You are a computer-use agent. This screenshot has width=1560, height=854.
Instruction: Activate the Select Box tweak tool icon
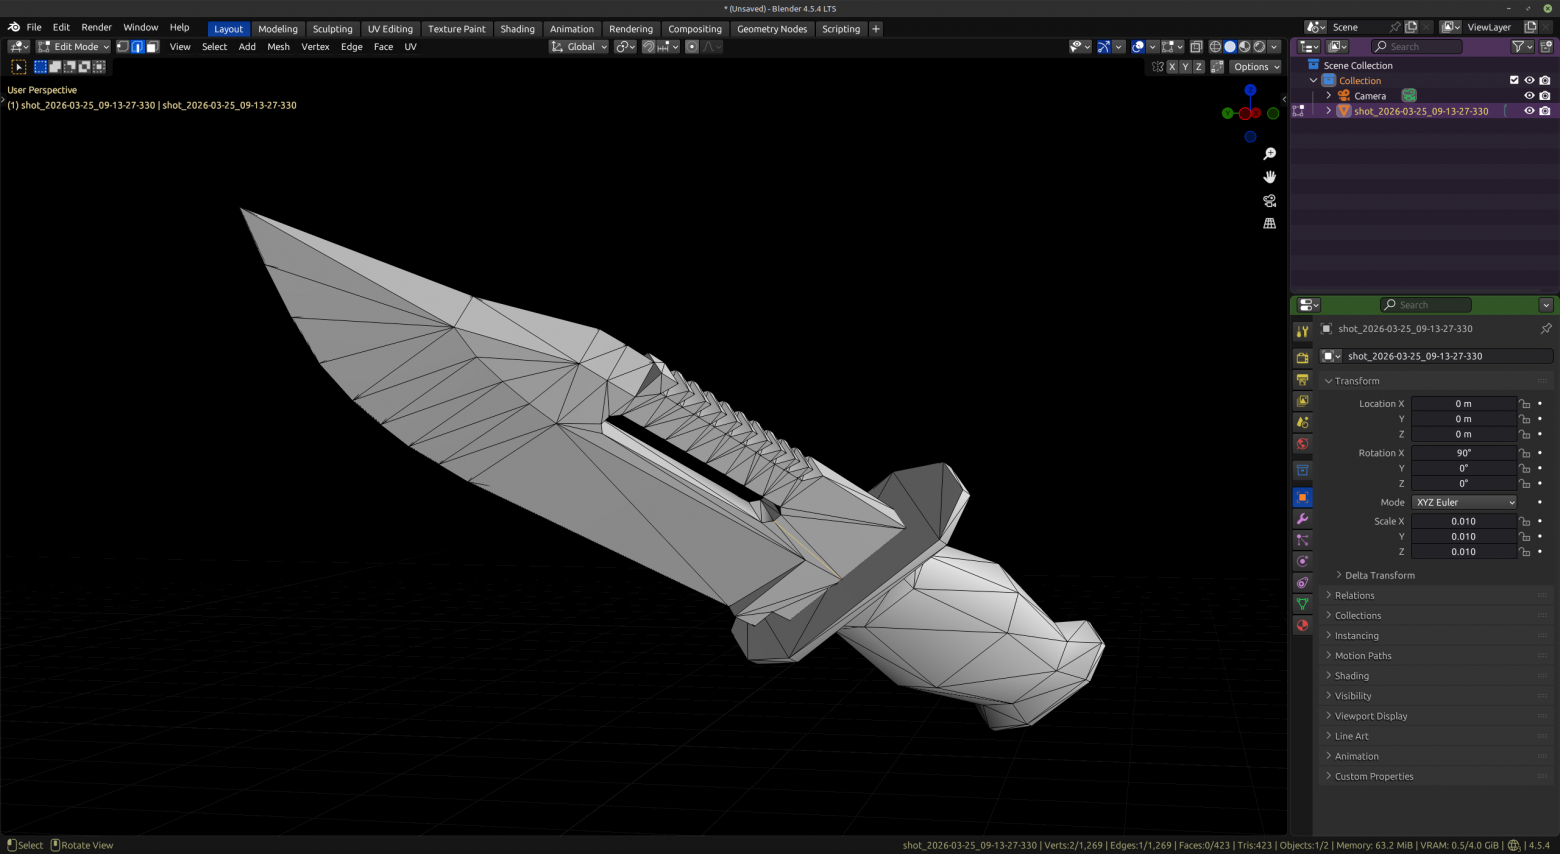coord(18,67)
